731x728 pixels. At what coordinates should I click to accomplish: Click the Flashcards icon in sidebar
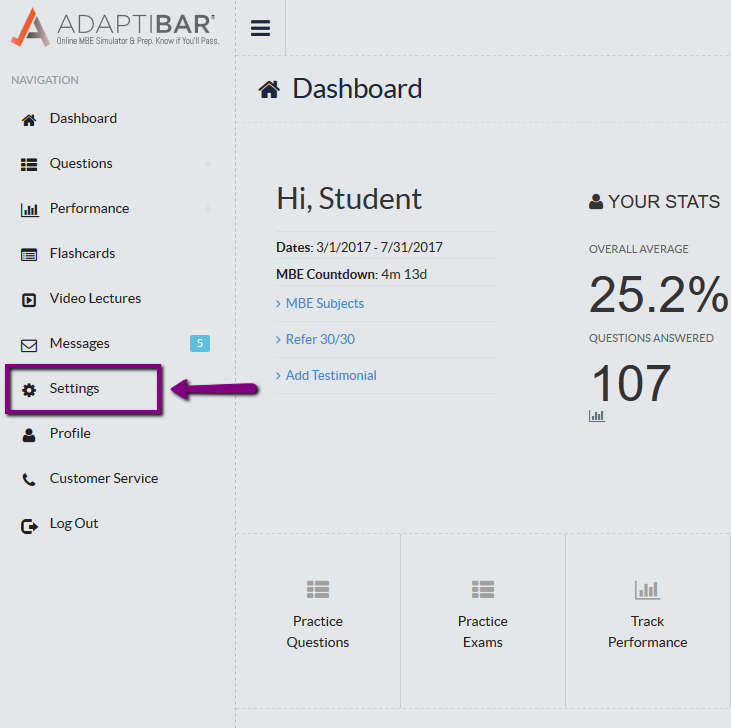point(29,254)
